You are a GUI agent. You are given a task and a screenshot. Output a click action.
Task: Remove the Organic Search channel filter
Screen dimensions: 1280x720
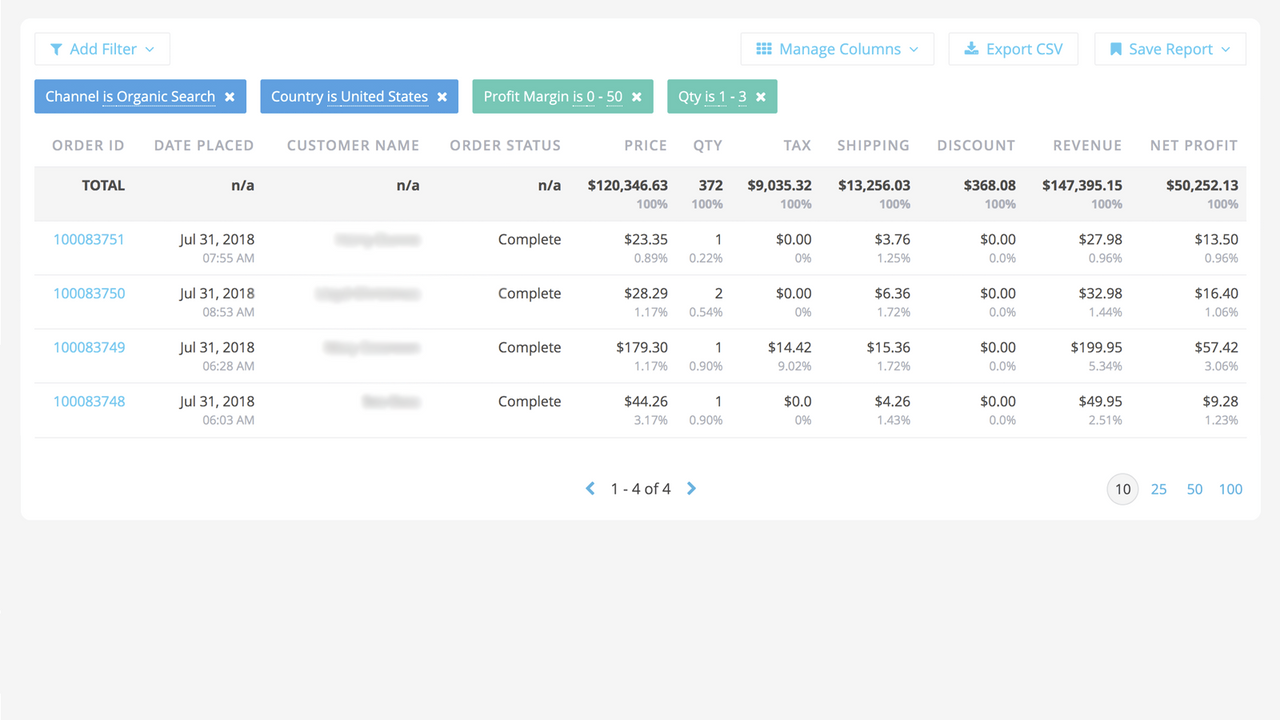(x=230, y=96)
